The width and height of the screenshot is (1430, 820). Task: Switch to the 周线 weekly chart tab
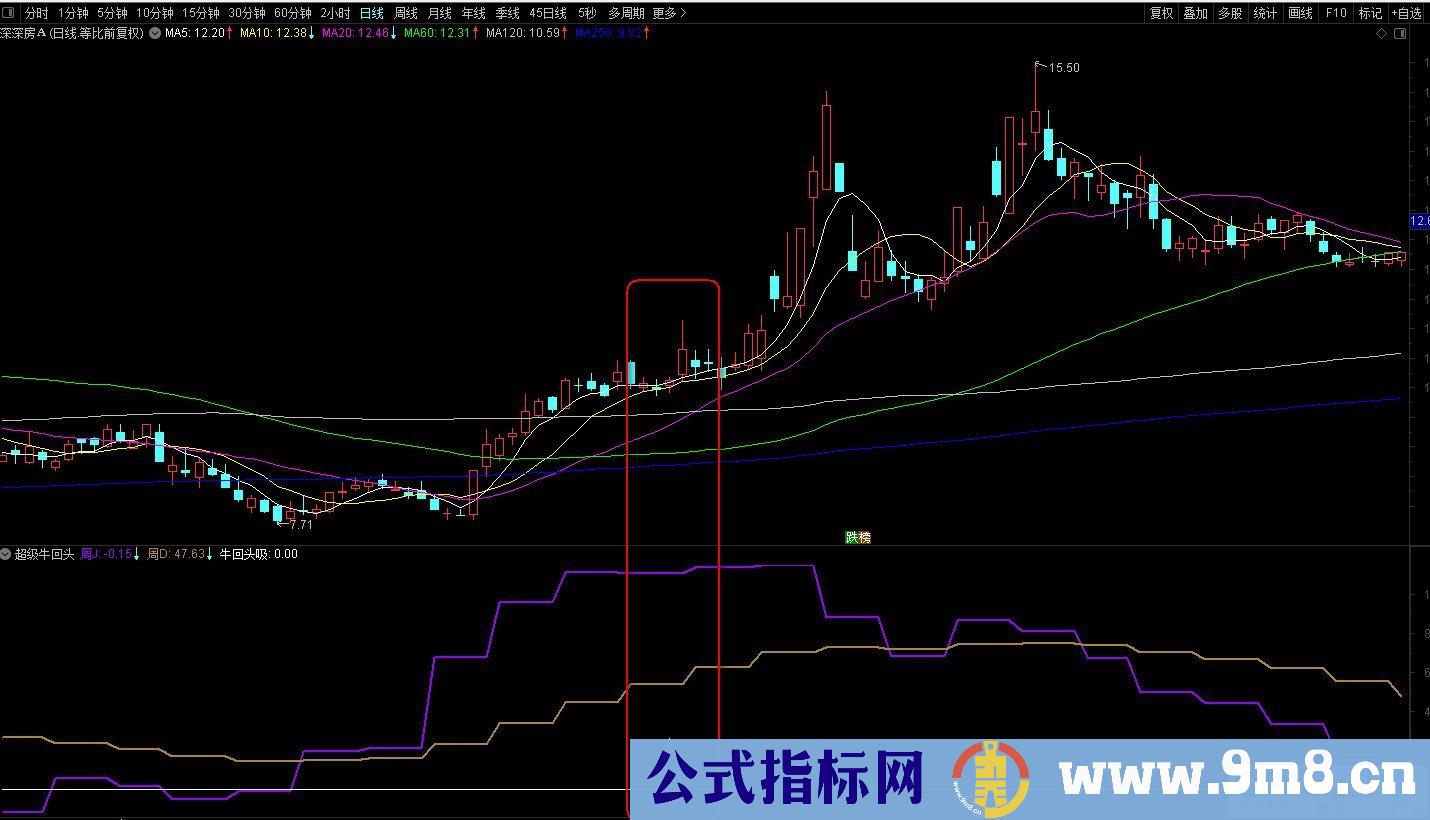[404, 13]
